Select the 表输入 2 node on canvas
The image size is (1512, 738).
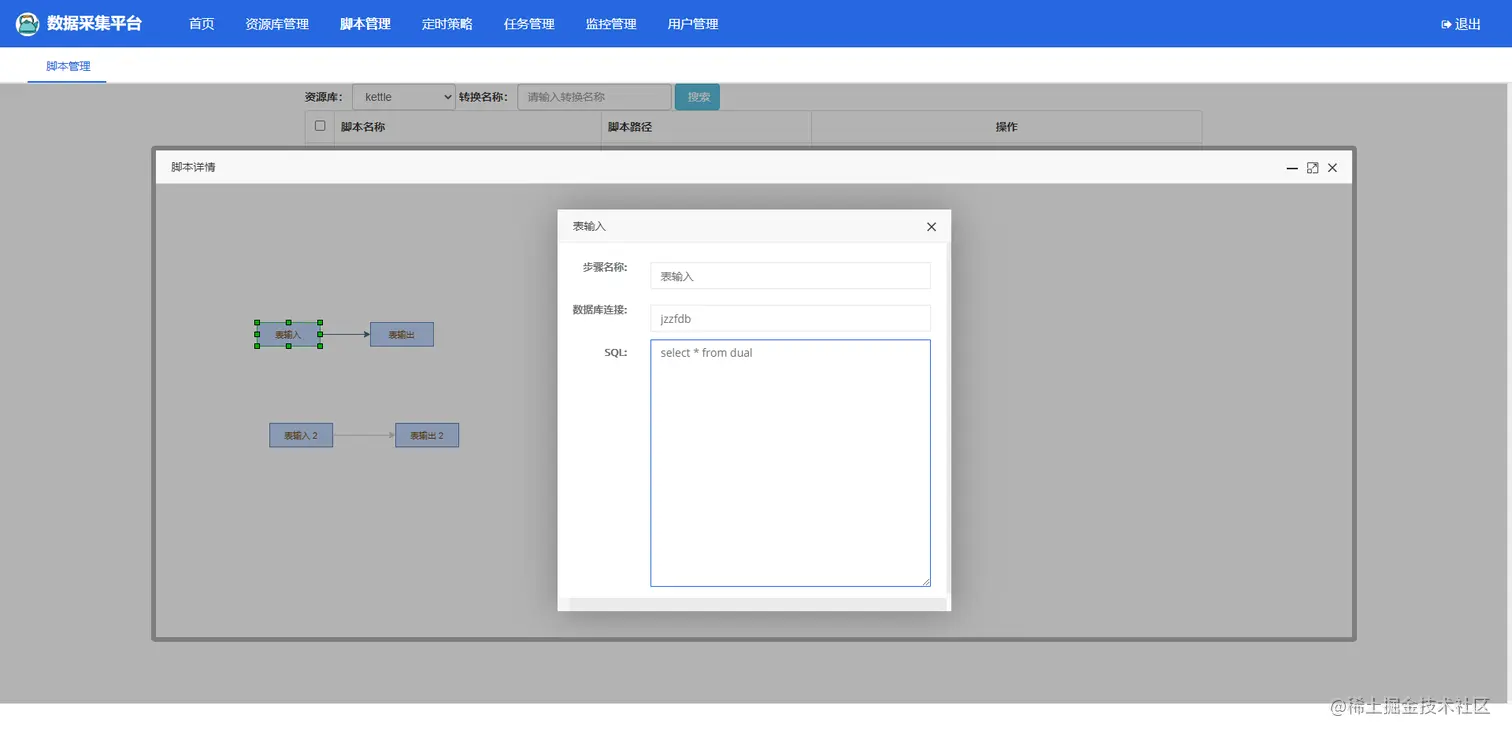[x=301, y=435]
